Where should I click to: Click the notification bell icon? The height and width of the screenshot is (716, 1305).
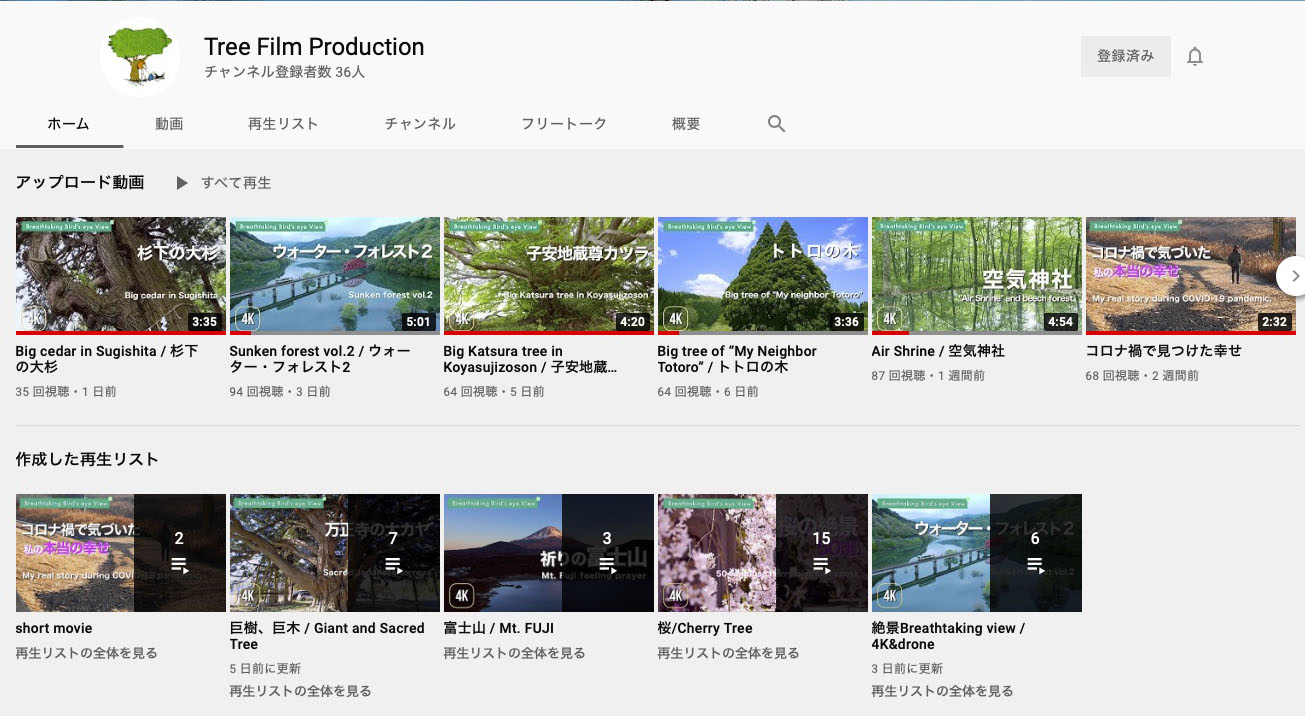1194,57
